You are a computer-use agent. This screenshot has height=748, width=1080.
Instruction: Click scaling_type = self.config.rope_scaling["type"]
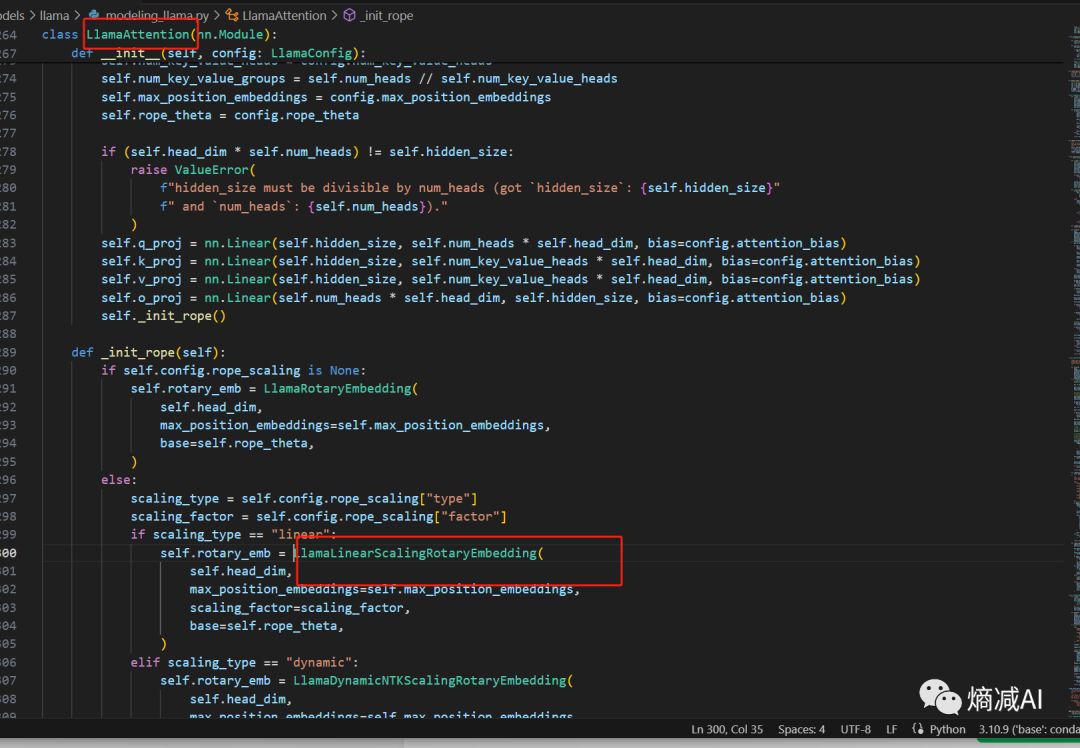(304, 498)
